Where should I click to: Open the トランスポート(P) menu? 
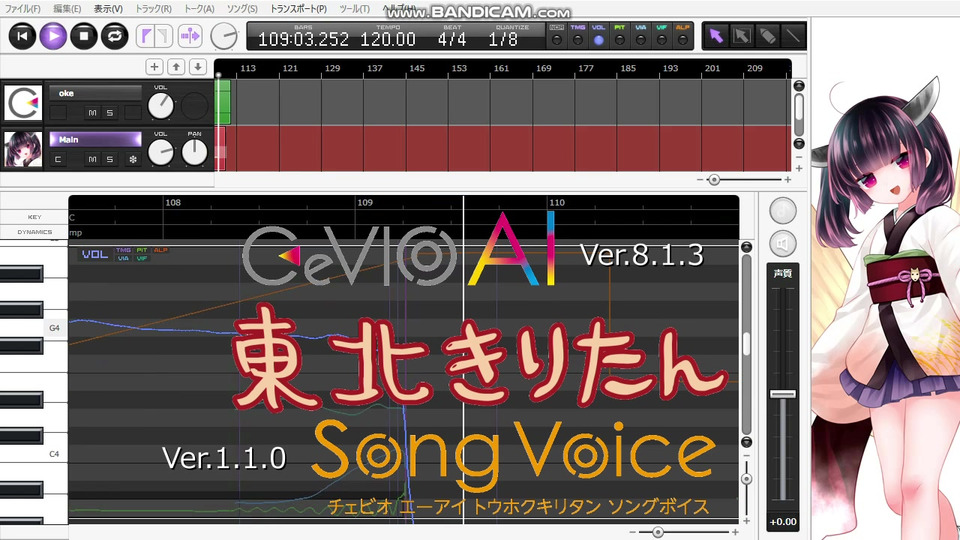pyautogui.click(x=298, y=9)
